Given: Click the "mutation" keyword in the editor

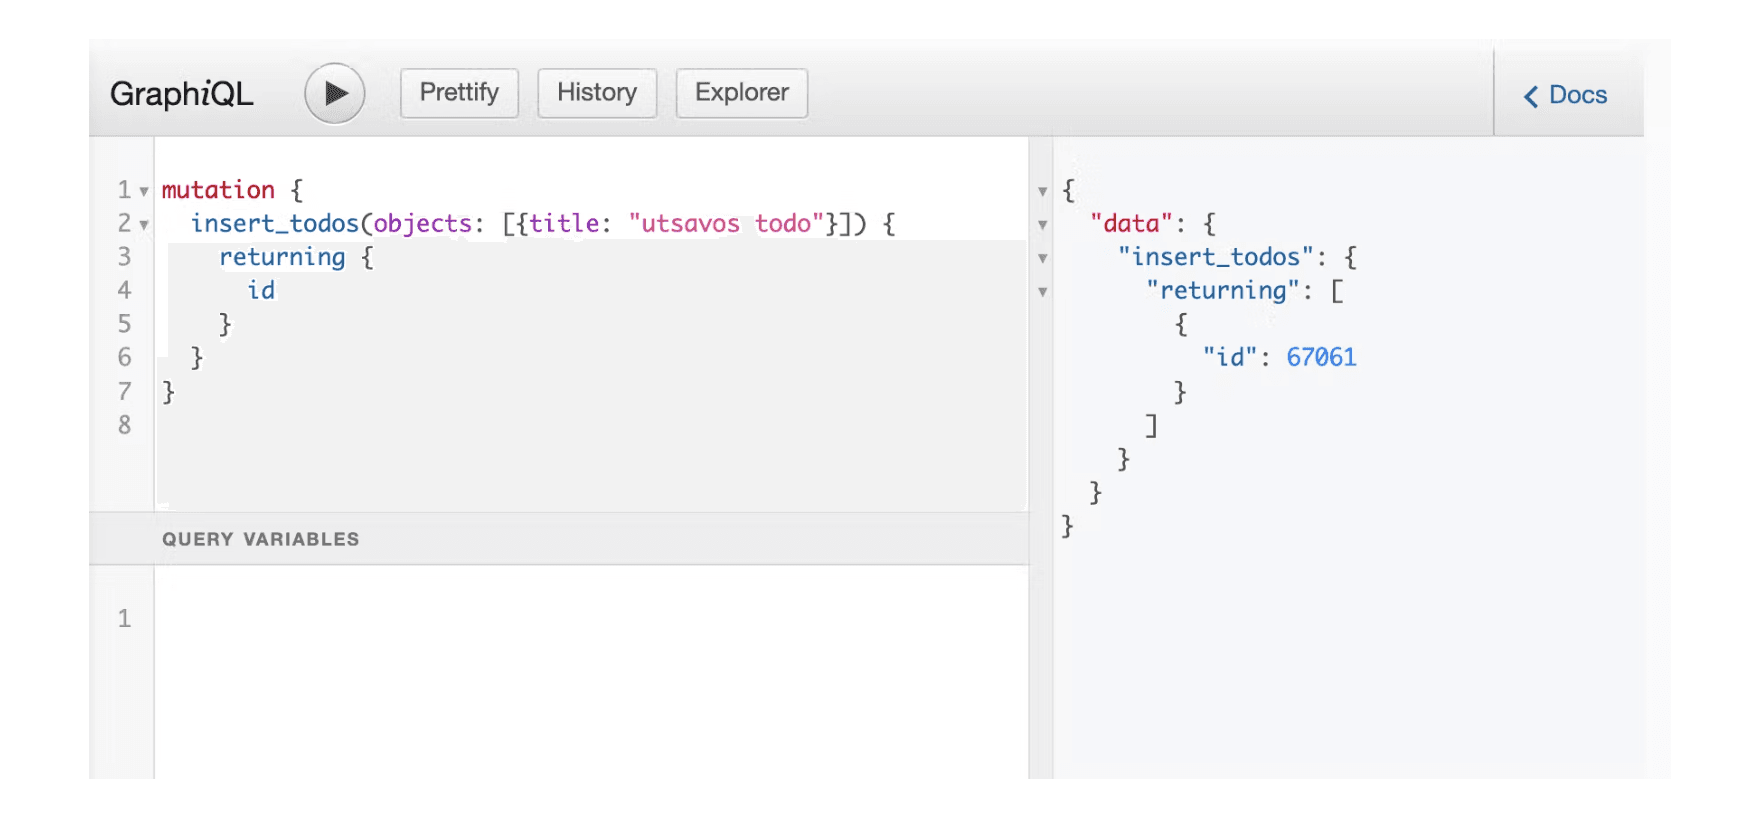Looking at the screenshot, I should [x=218, y=190].
